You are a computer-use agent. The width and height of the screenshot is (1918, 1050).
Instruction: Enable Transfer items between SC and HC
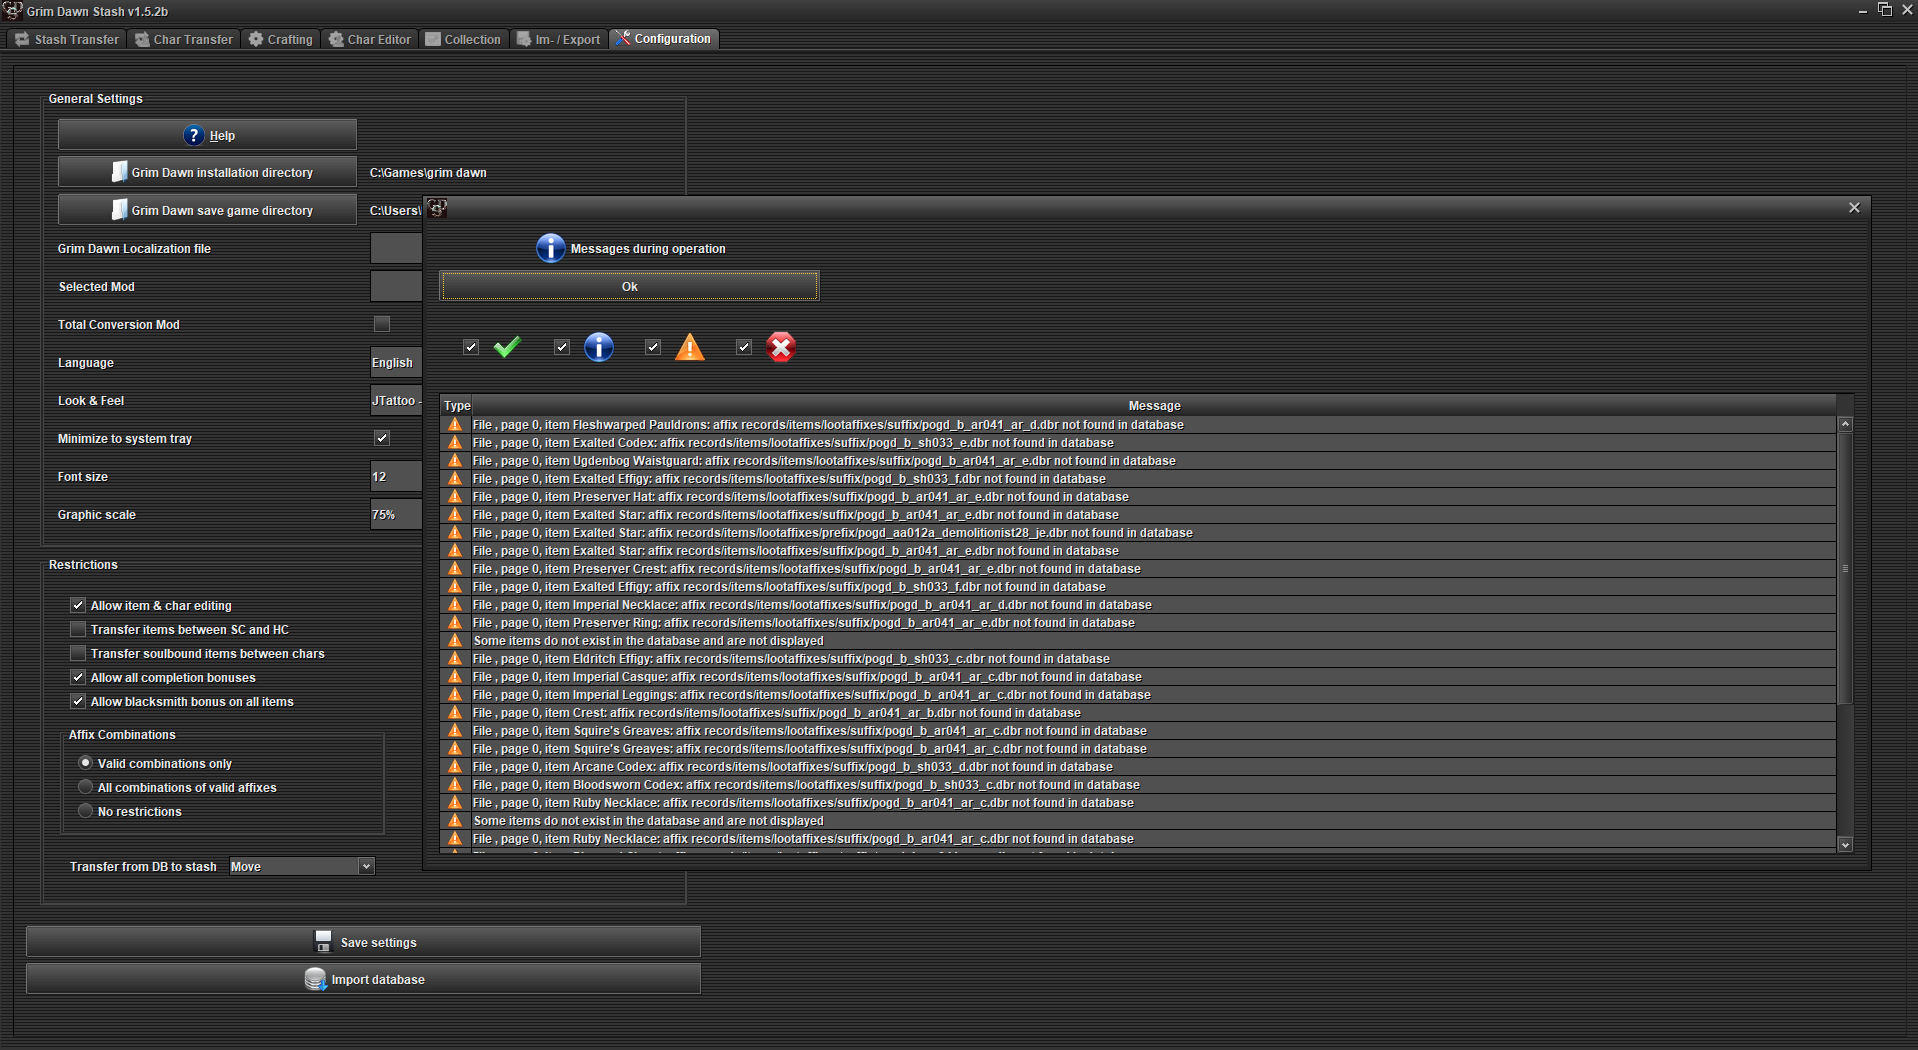[x=78, y=629]
